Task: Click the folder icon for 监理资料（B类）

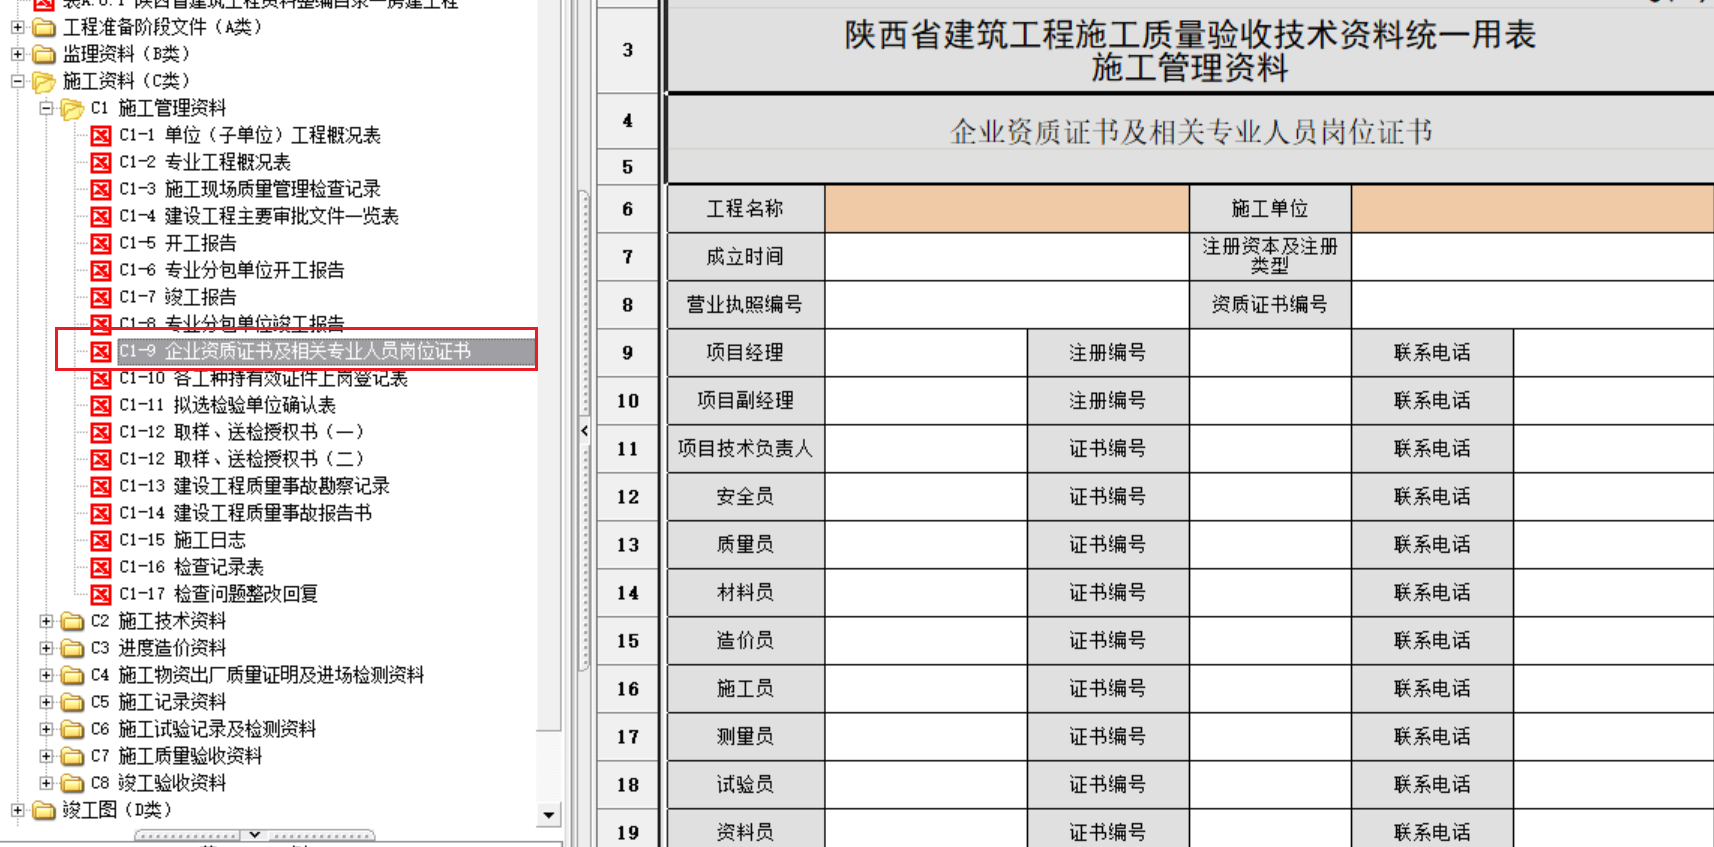Action: point(44,54)
